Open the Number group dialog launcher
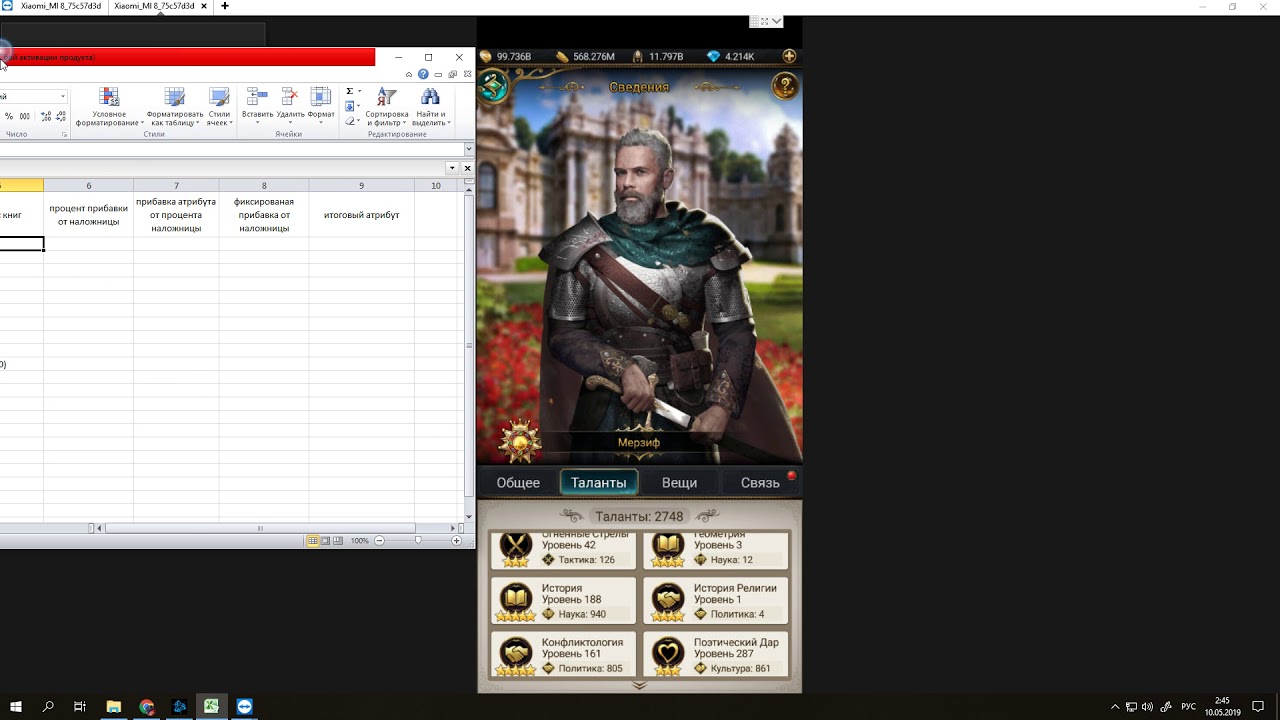This screenshot has height=720, width=1280. tap(64, 134)
